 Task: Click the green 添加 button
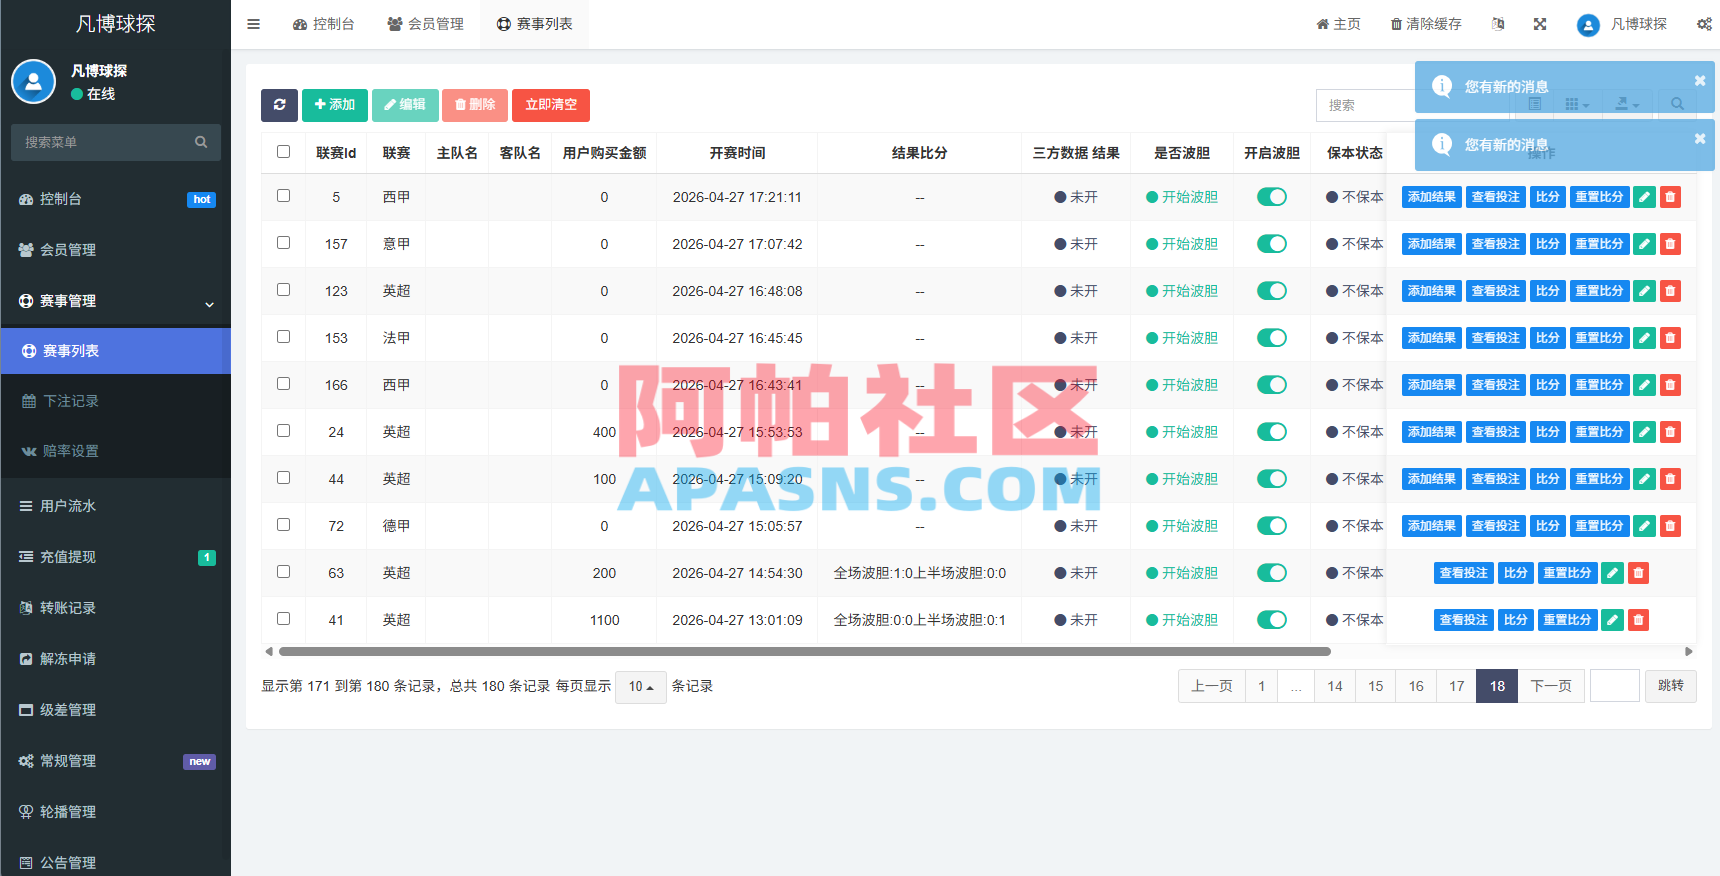tap(335, 105)
